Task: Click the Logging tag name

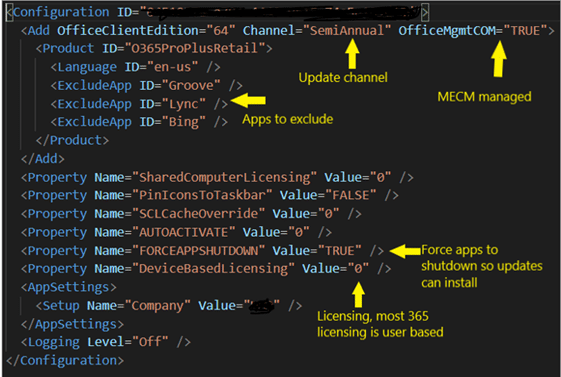Action: (54, 342)
